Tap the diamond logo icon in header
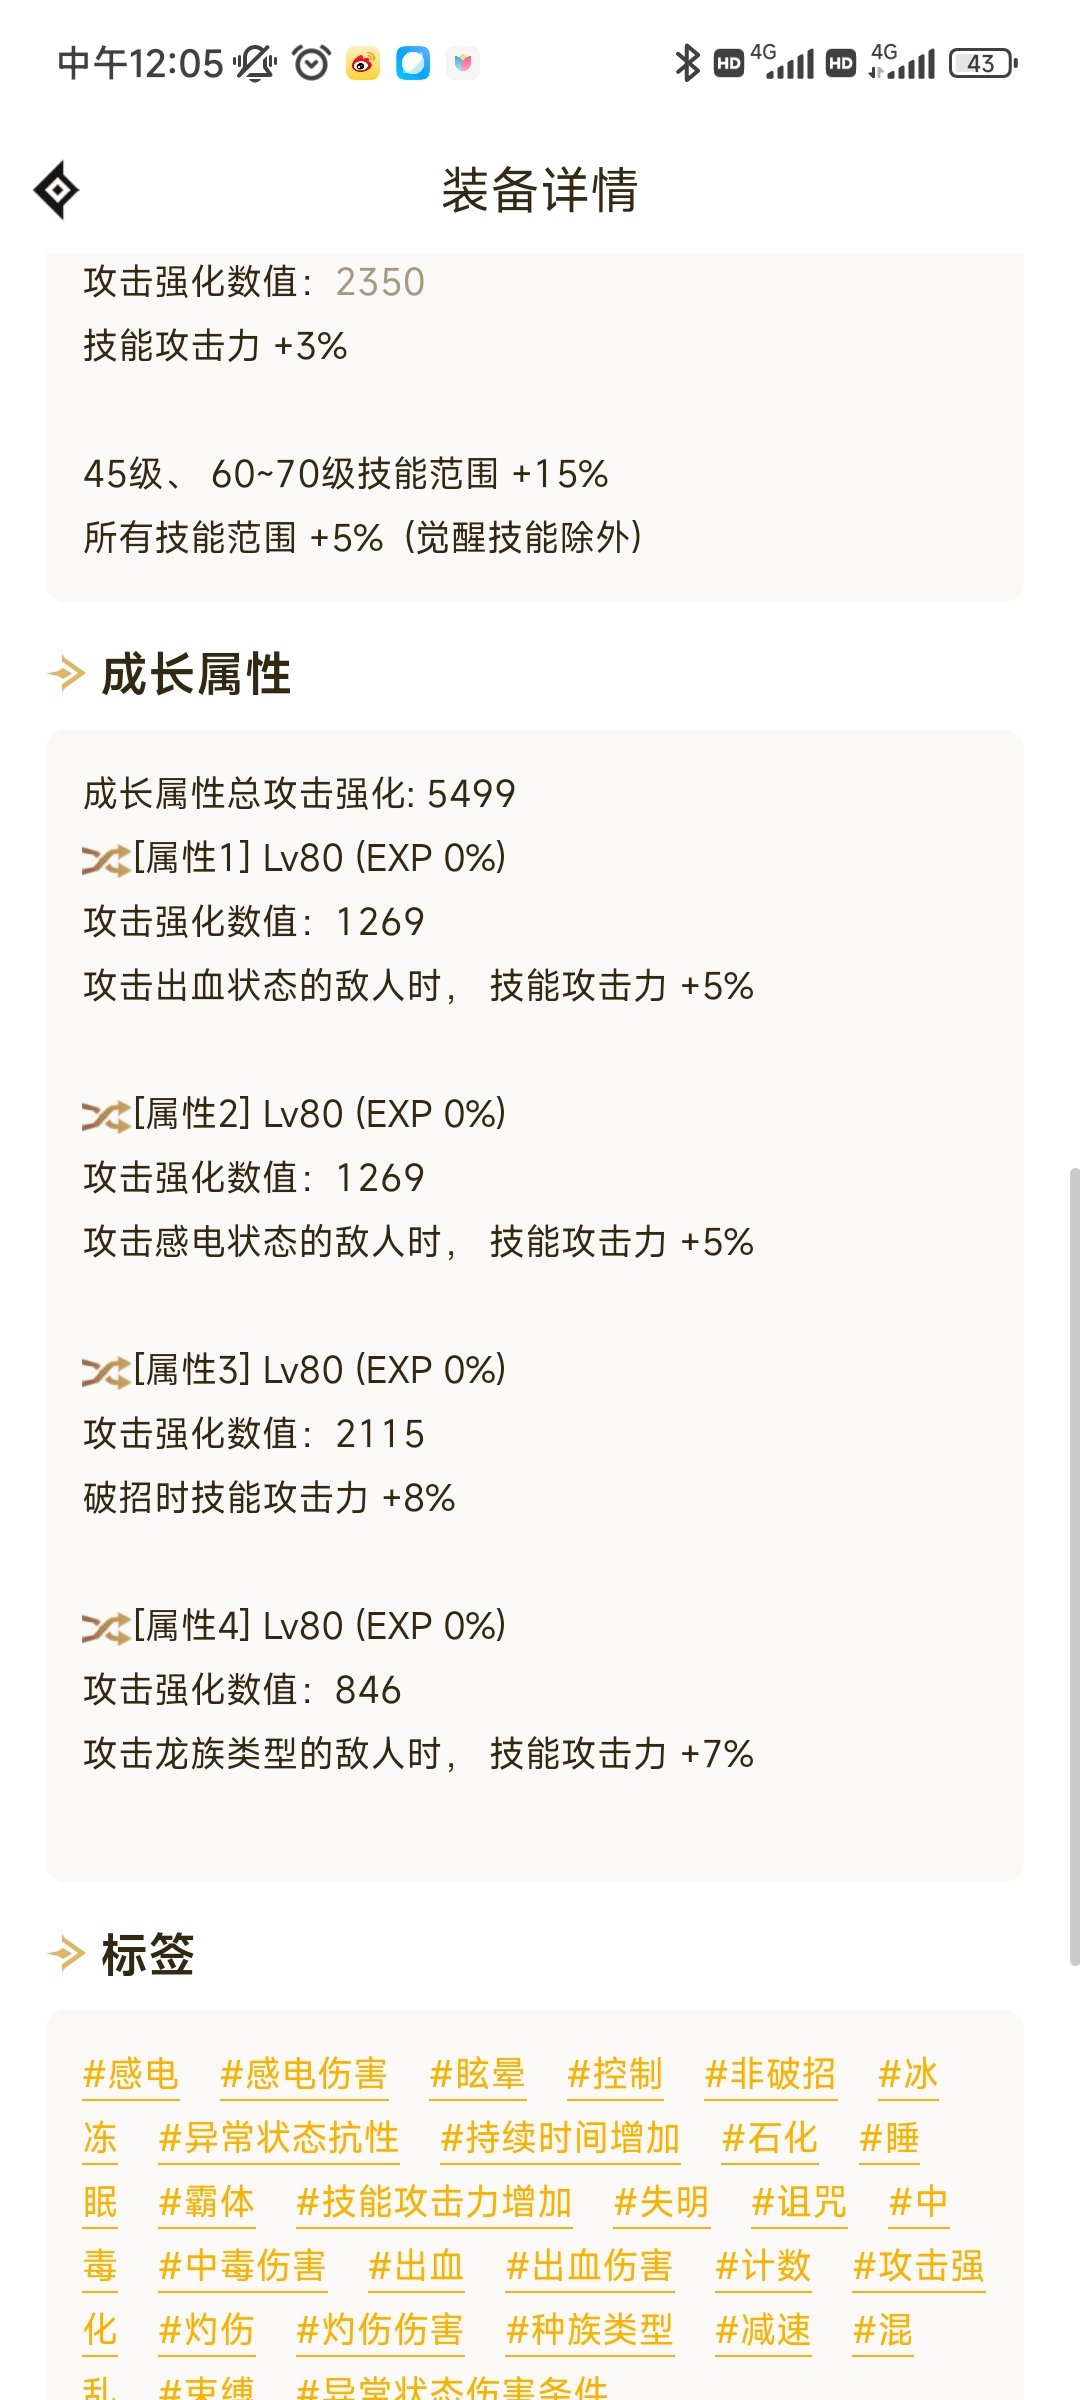 pos(57,189)
